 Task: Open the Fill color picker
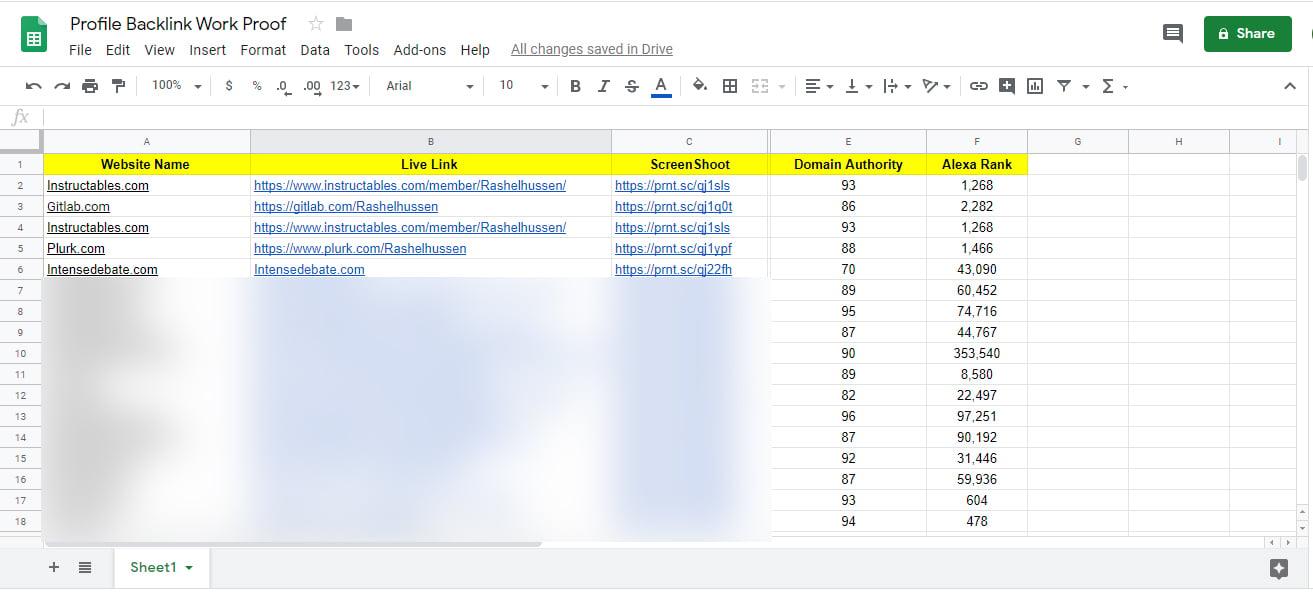click(x=699, y=86)
